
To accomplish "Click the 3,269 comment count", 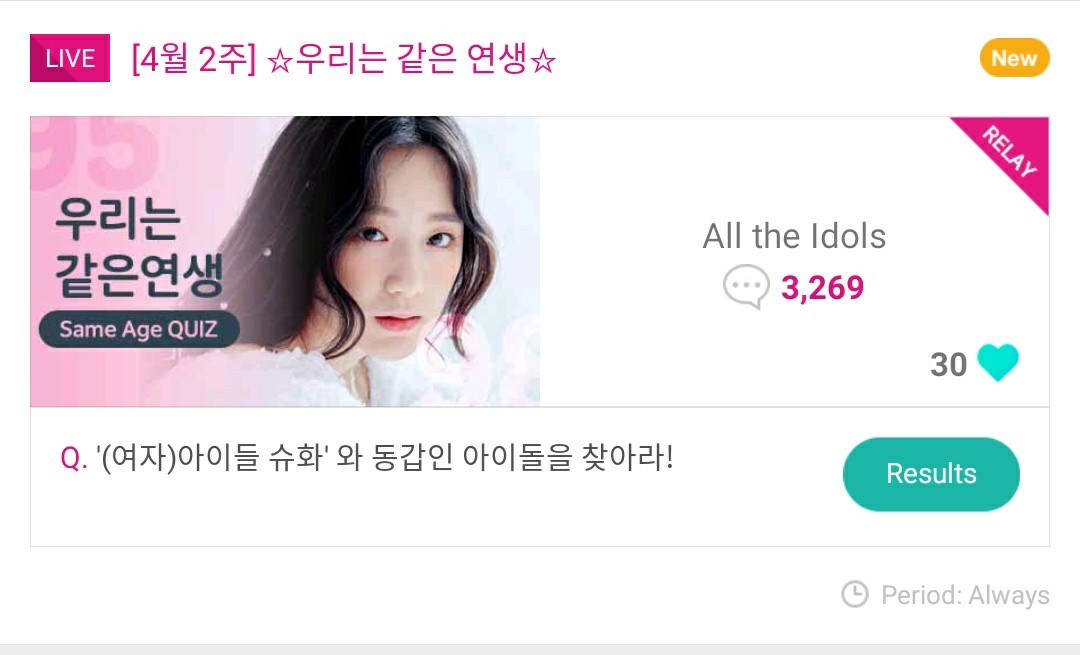I will (822, 288).
